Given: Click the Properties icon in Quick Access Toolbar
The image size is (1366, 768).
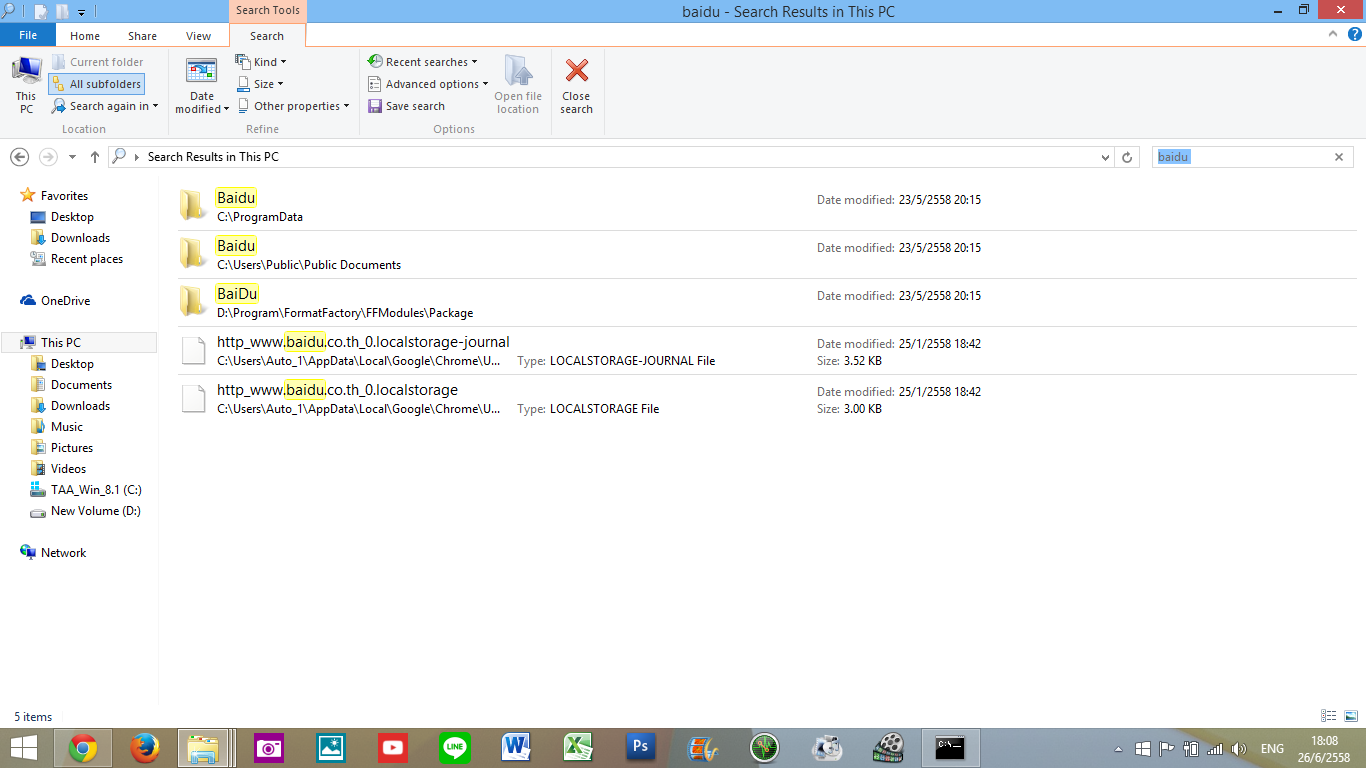Looking at the screenshot, I should point(41,11).
